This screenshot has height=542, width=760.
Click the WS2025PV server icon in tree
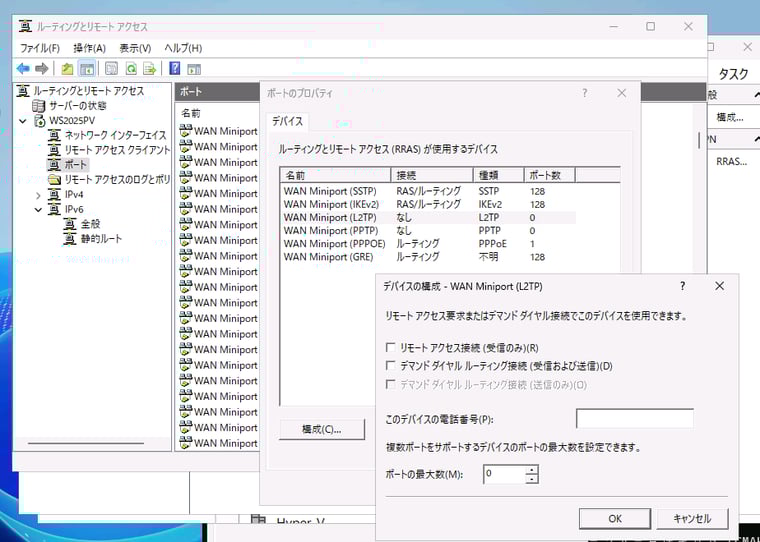coord(39,120)
